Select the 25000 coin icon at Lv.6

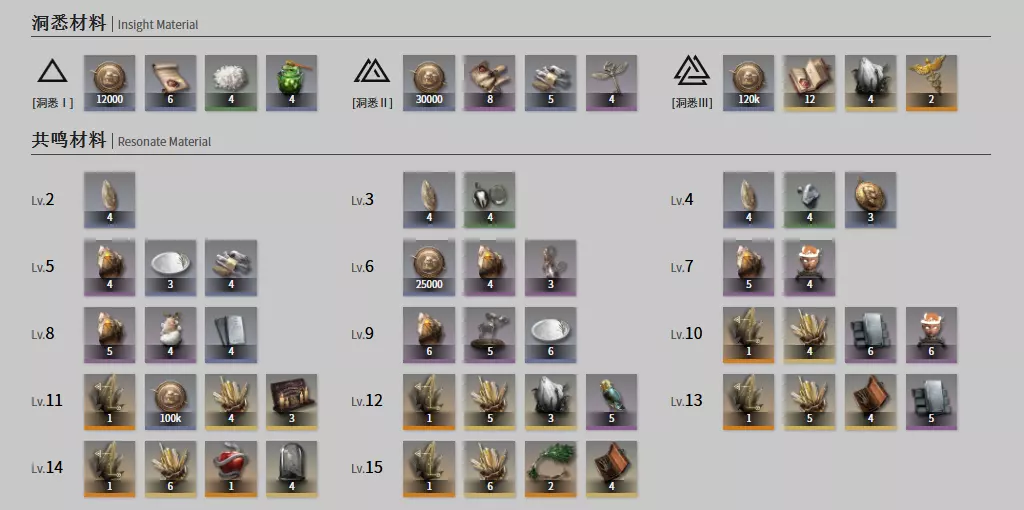point(428,267)
